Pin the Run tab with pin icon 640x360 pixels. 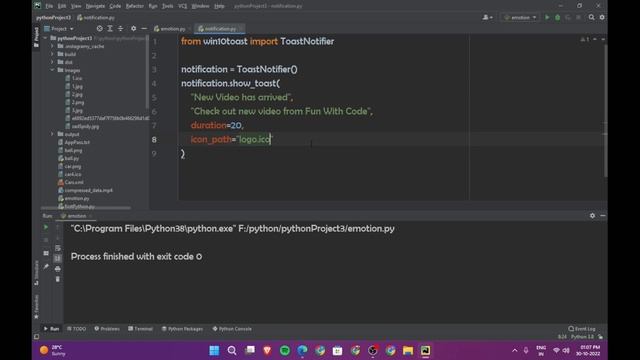coord(46,267)
